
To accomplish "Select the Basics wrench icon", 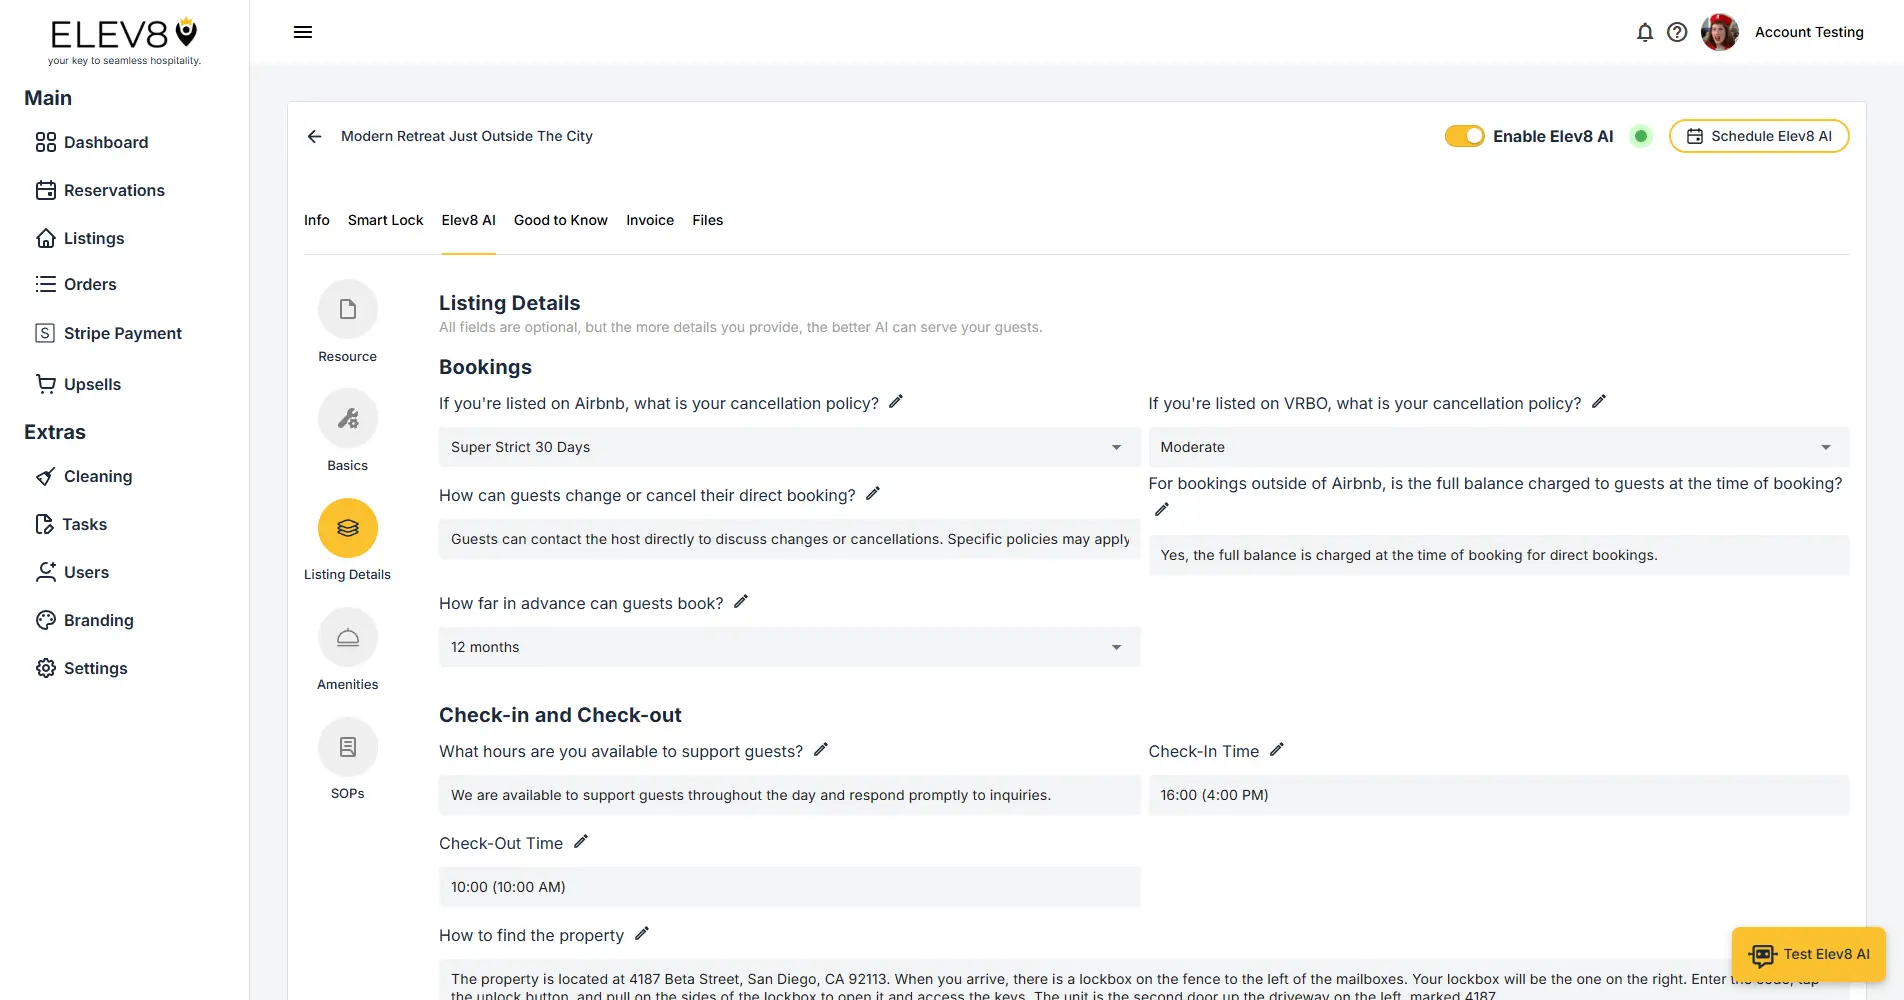I will [x=347, y=418].
